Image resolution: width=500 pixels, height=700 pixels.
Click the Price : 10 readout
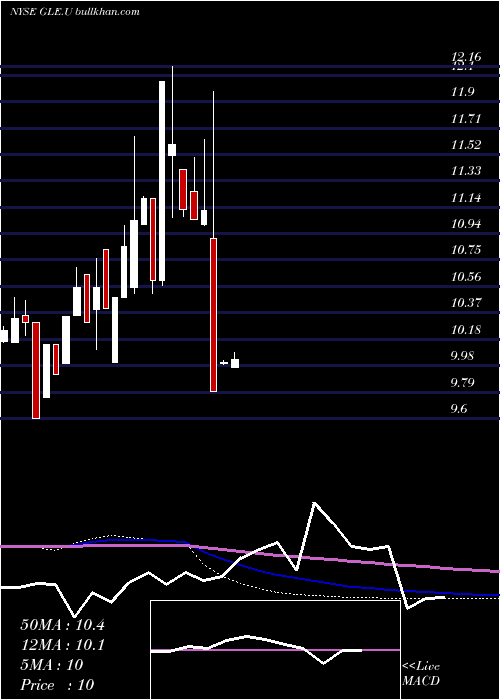(x=57, y=684)
